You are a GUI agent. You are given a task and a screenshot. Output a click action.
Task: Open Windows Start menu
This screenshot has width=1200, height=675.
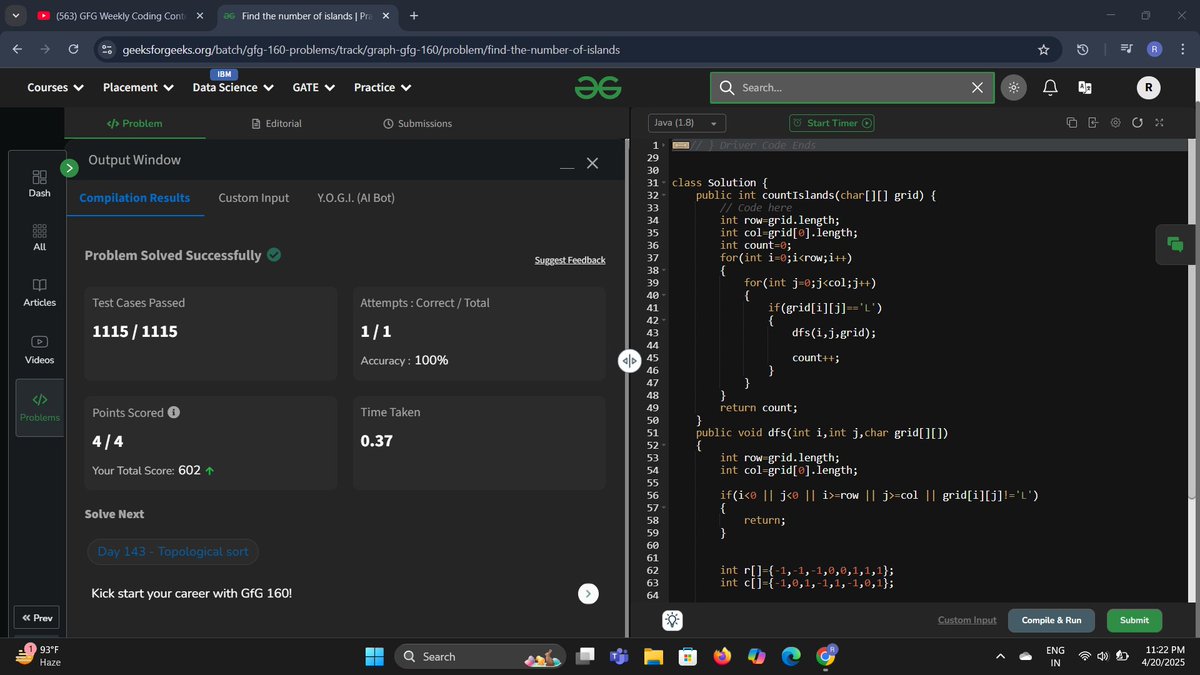tap(374, 657)
